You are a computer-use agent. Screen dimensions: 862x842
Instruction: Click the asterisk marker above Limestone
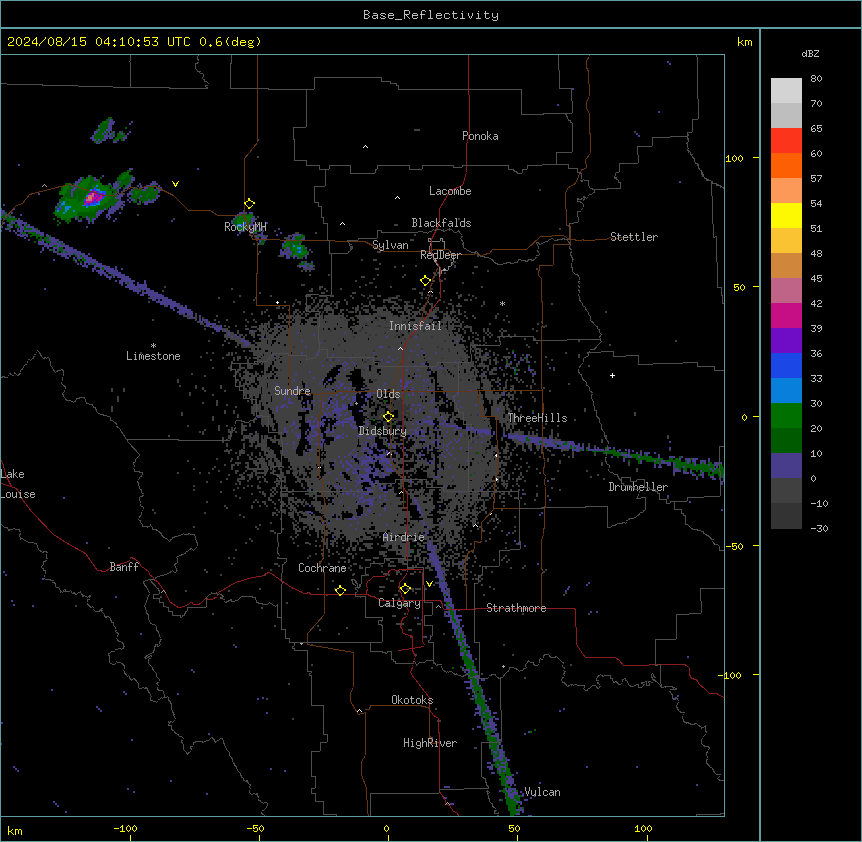pos(153,346)
